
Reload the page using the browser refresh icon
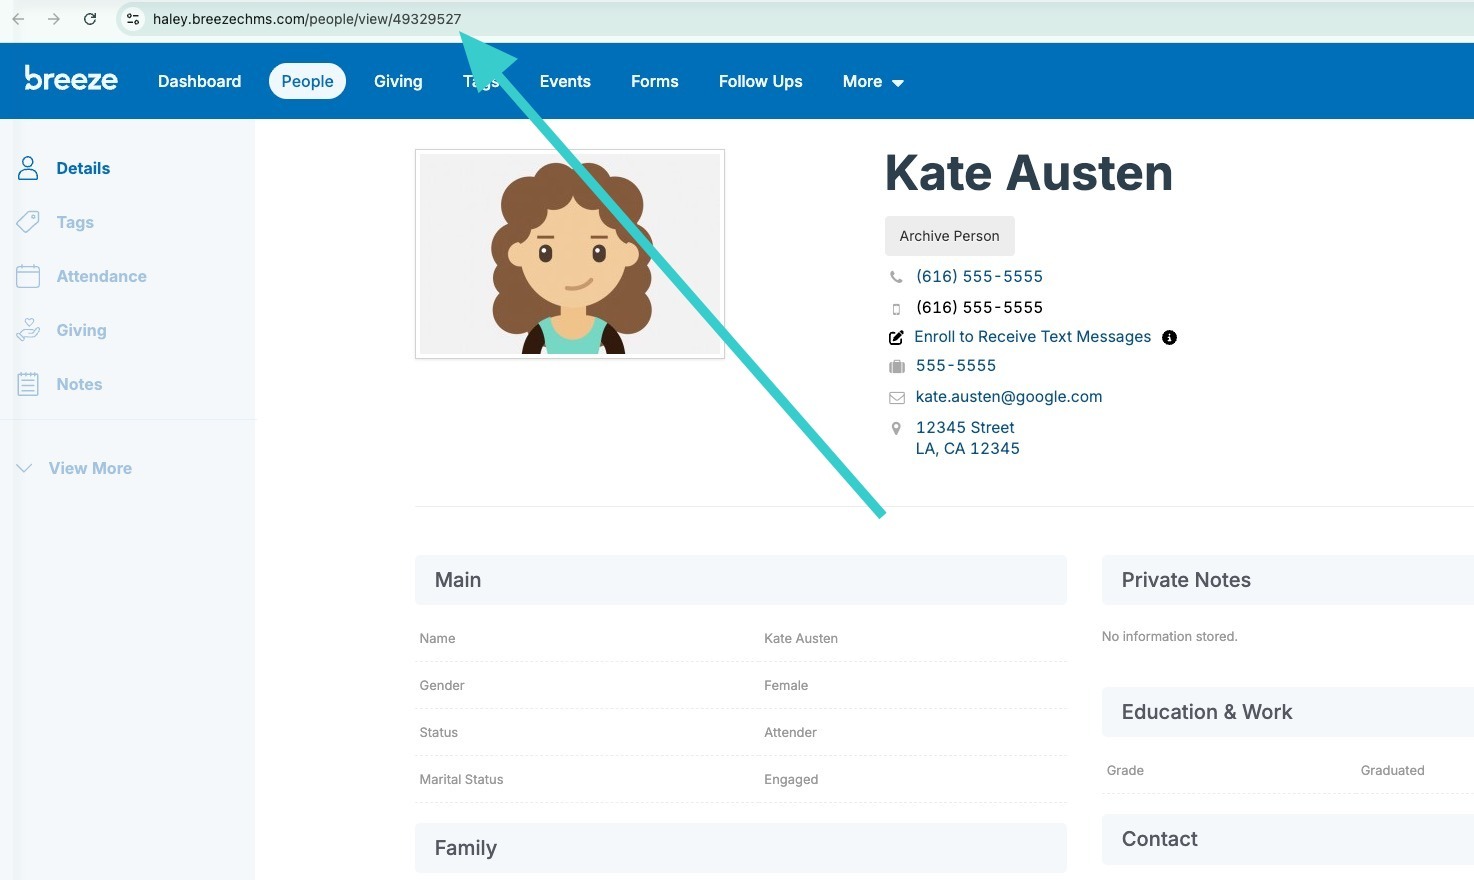[90, 19]
